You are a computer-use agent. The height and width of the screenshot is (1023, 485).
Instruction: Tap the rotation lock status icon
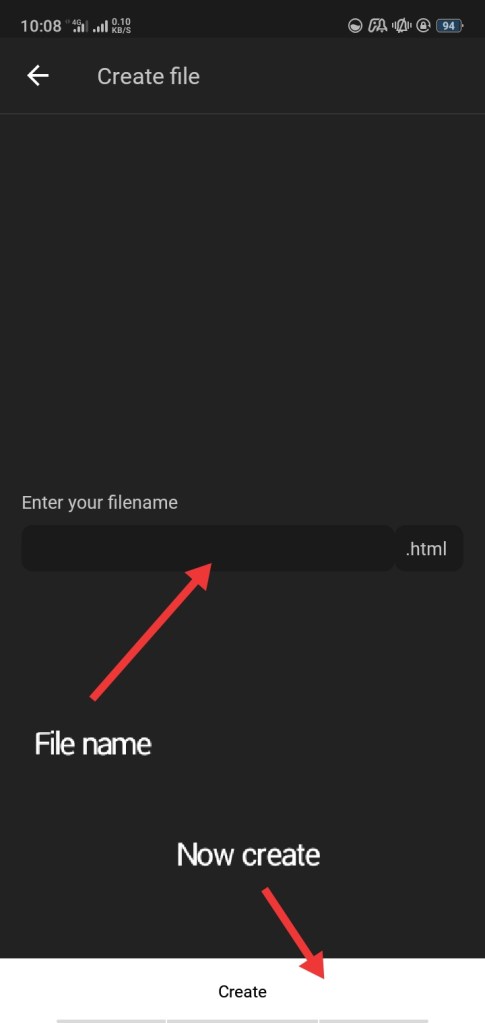point(423,26)
